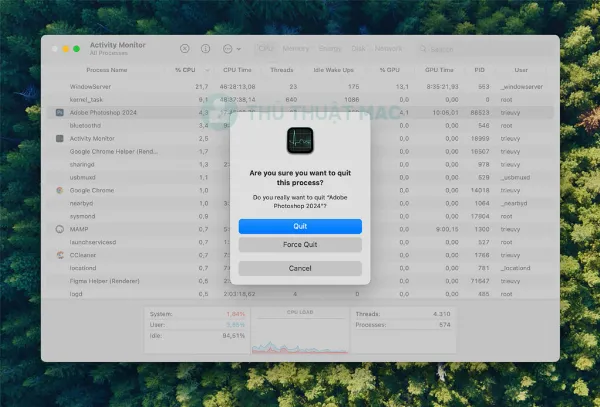Sort by Process Name column

tap(107, 70)
